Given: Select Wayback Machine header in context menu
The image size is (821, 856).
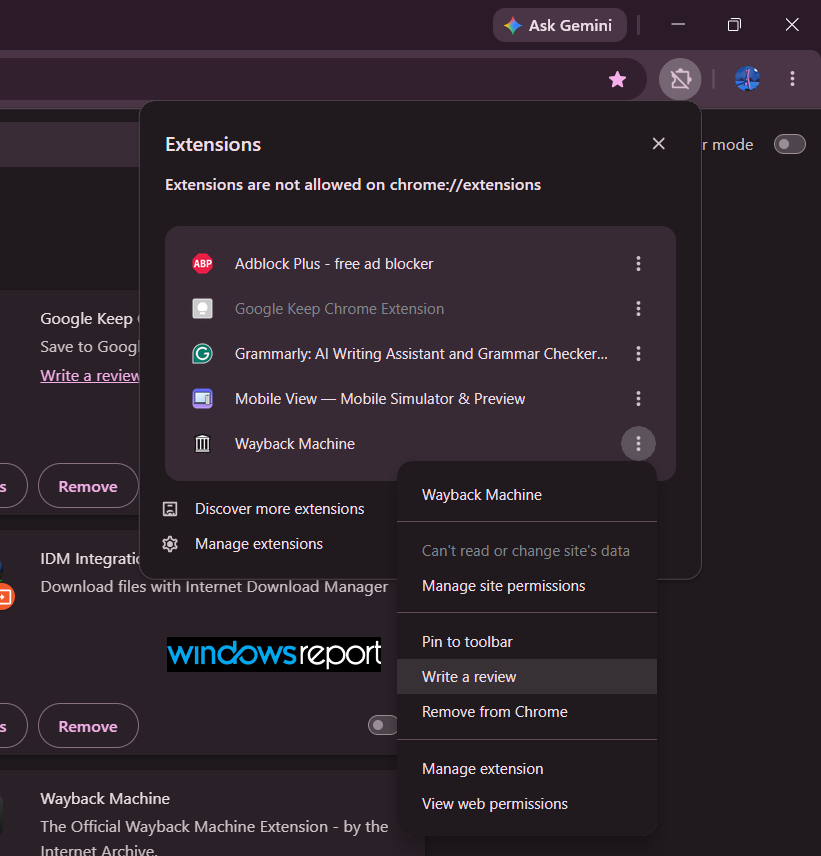Looking at the screenshot, I should tap(482, 495).
